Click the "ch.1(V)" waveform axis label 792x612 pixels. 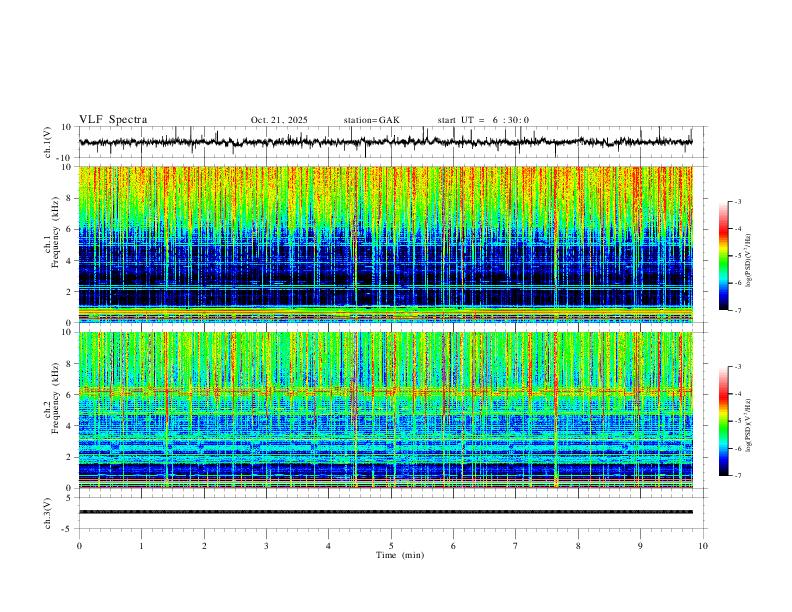pyautogui.click(x=48, y=142)
